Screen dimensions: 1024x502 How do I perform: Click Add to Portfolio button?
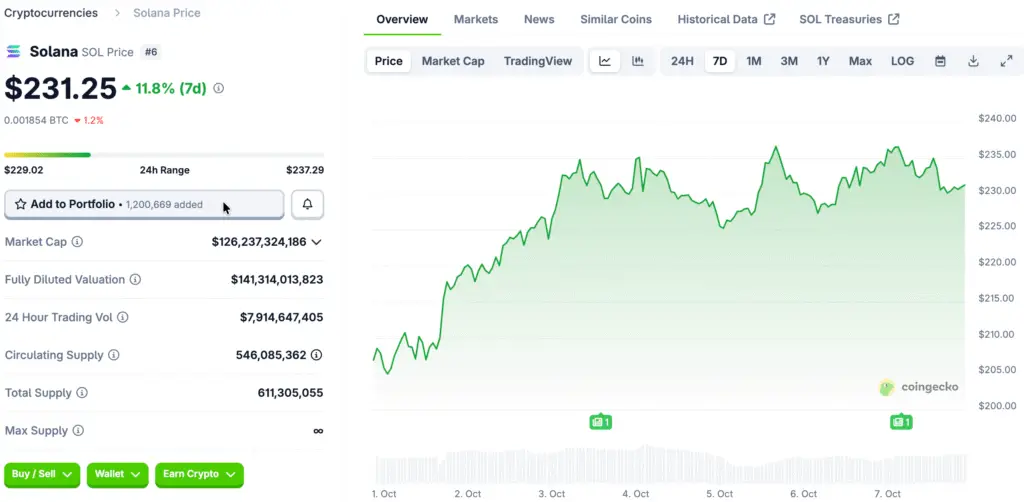[x=144, y=204]
